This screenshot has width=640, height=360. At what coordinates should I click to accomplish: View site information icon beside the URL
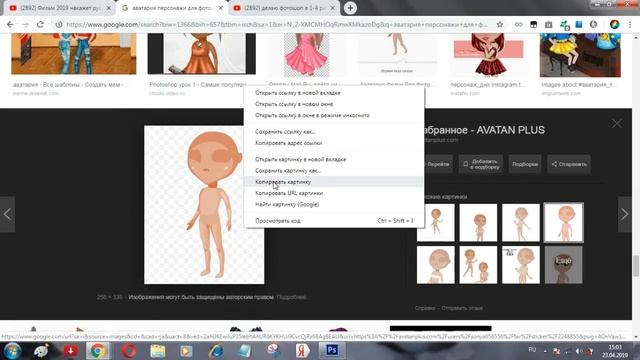(x=59, y=24)
